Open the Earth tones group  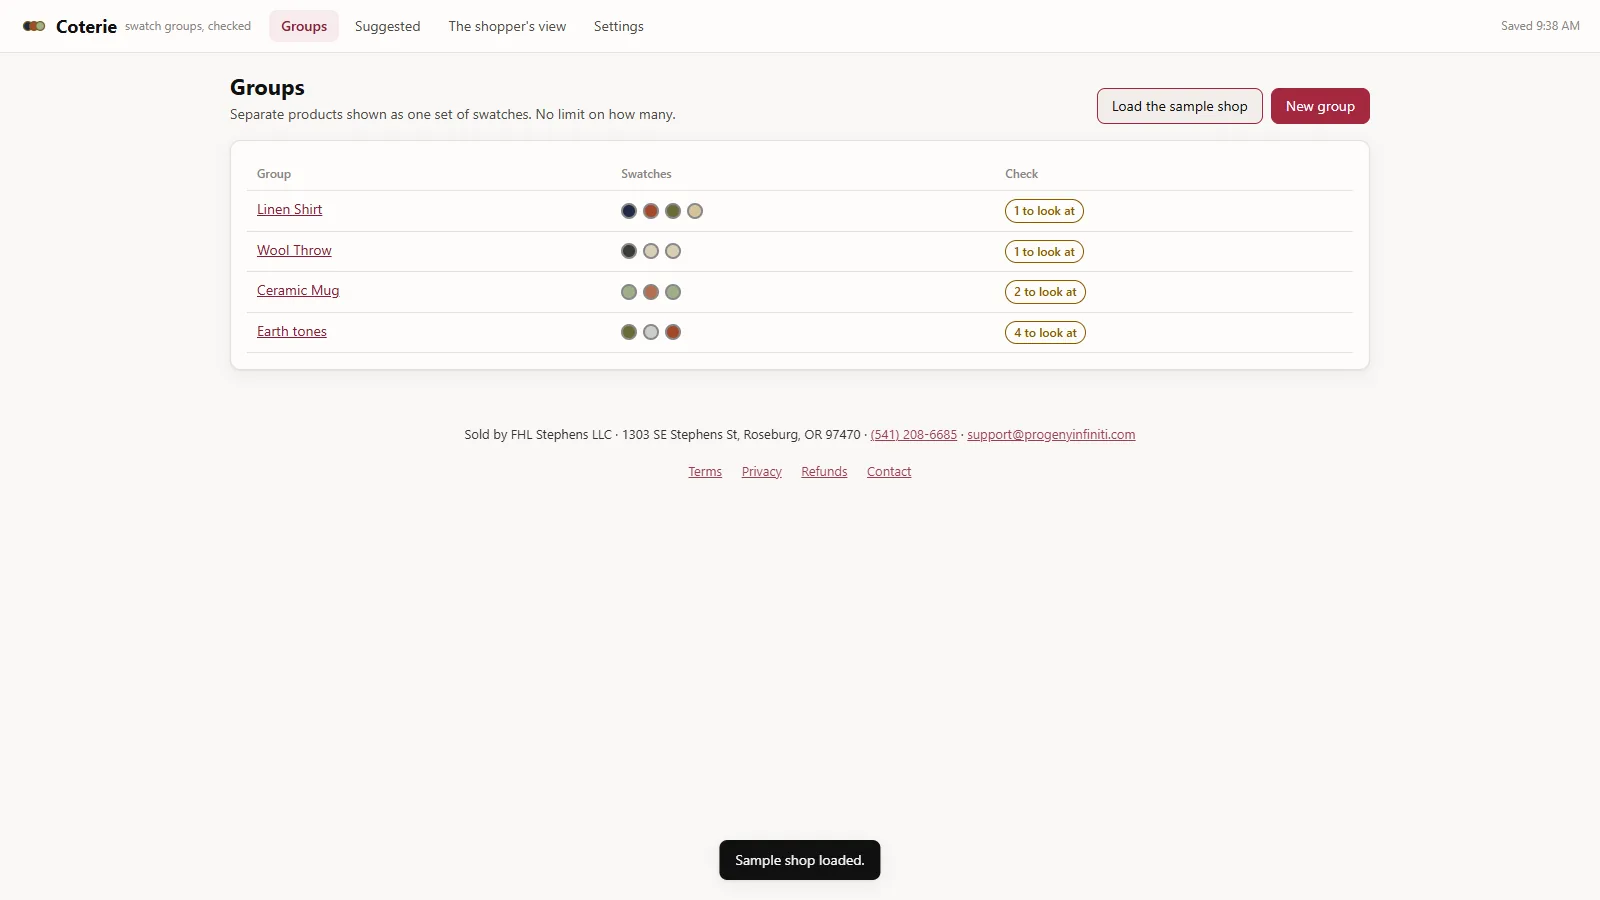[x=292, y=331]
